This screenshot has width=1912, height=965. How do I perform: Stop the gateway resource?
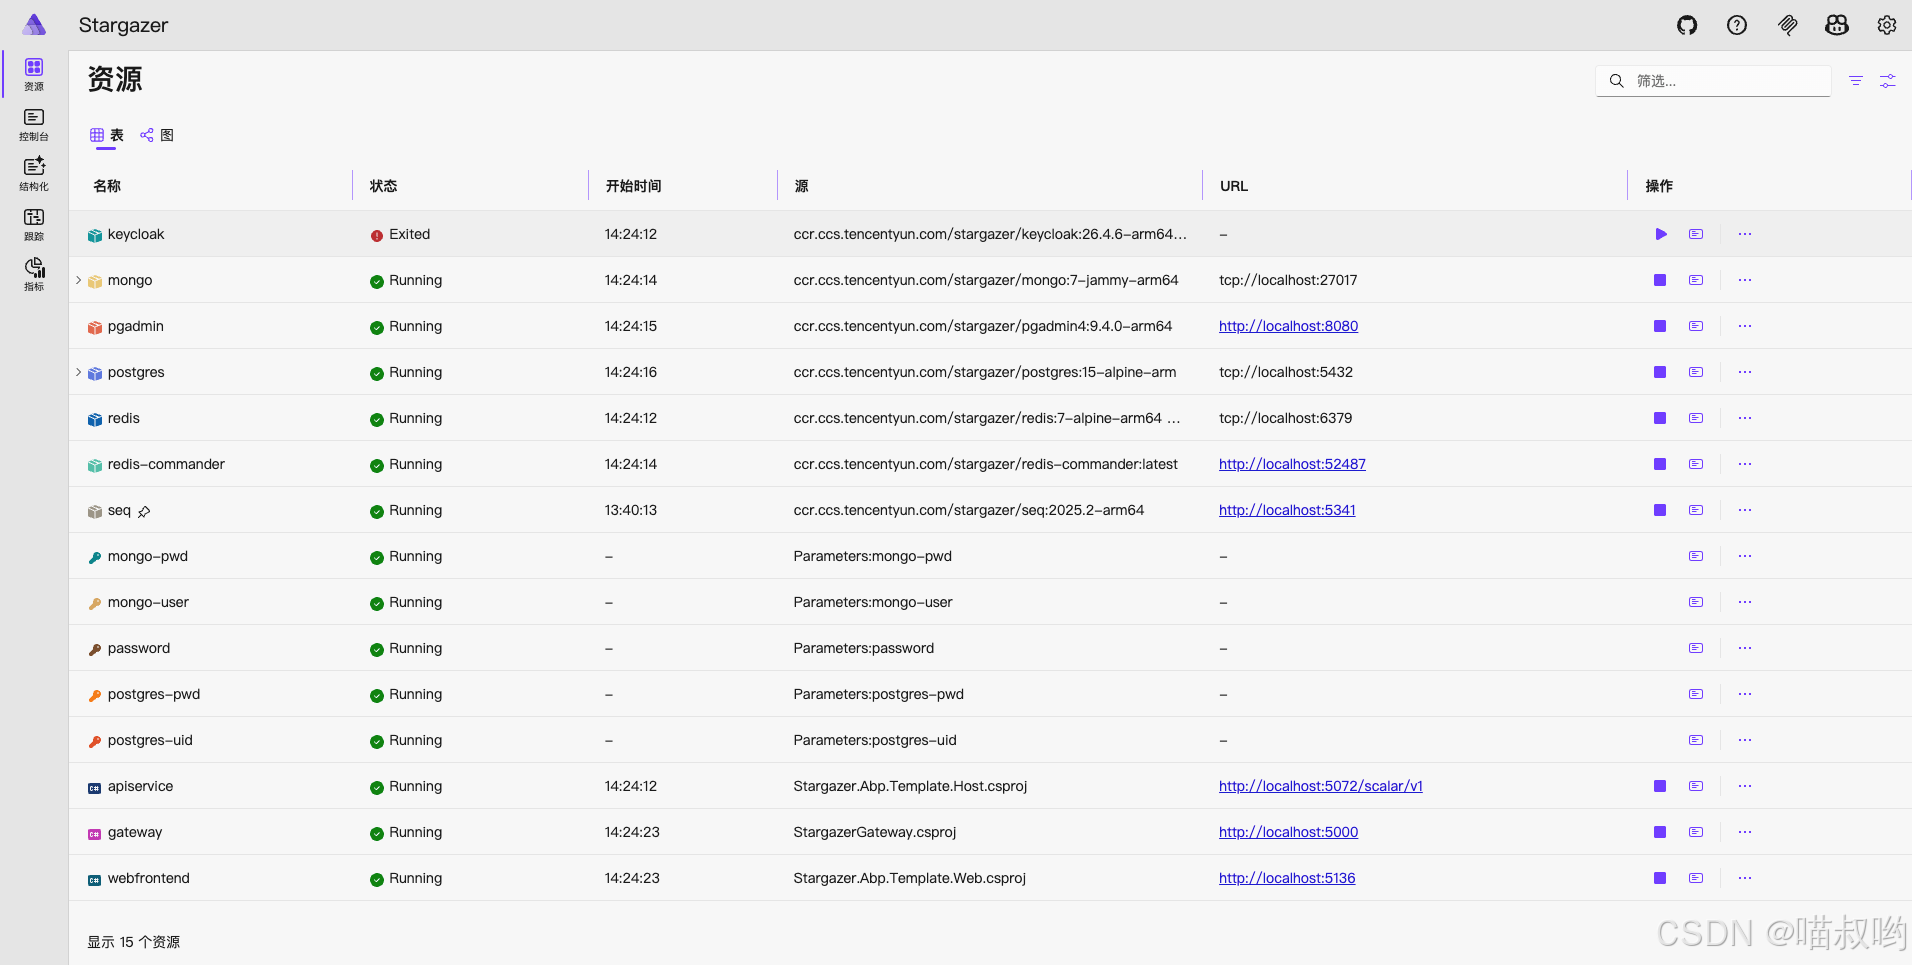point(1660,832)
